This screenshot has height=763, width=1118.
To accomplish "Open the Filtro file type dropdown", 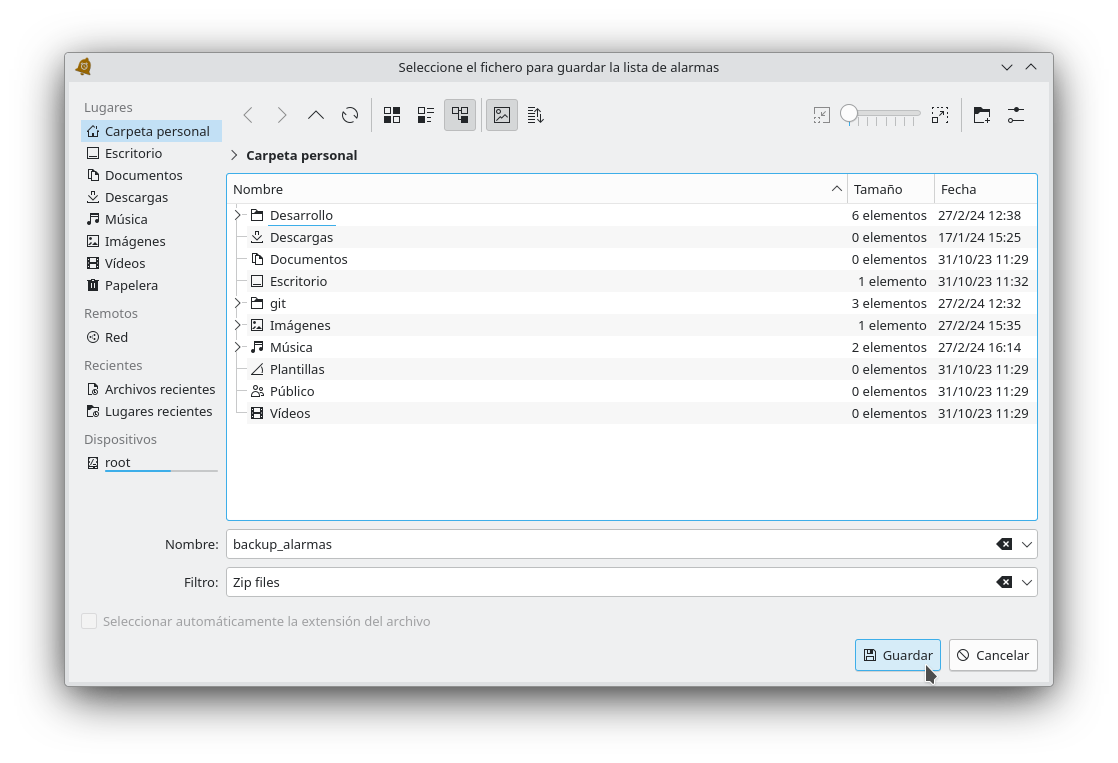I will 1026,582.
